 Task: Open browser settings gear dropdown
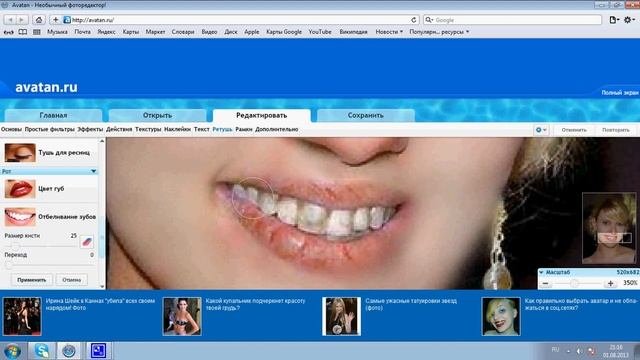tap(629, 20)
